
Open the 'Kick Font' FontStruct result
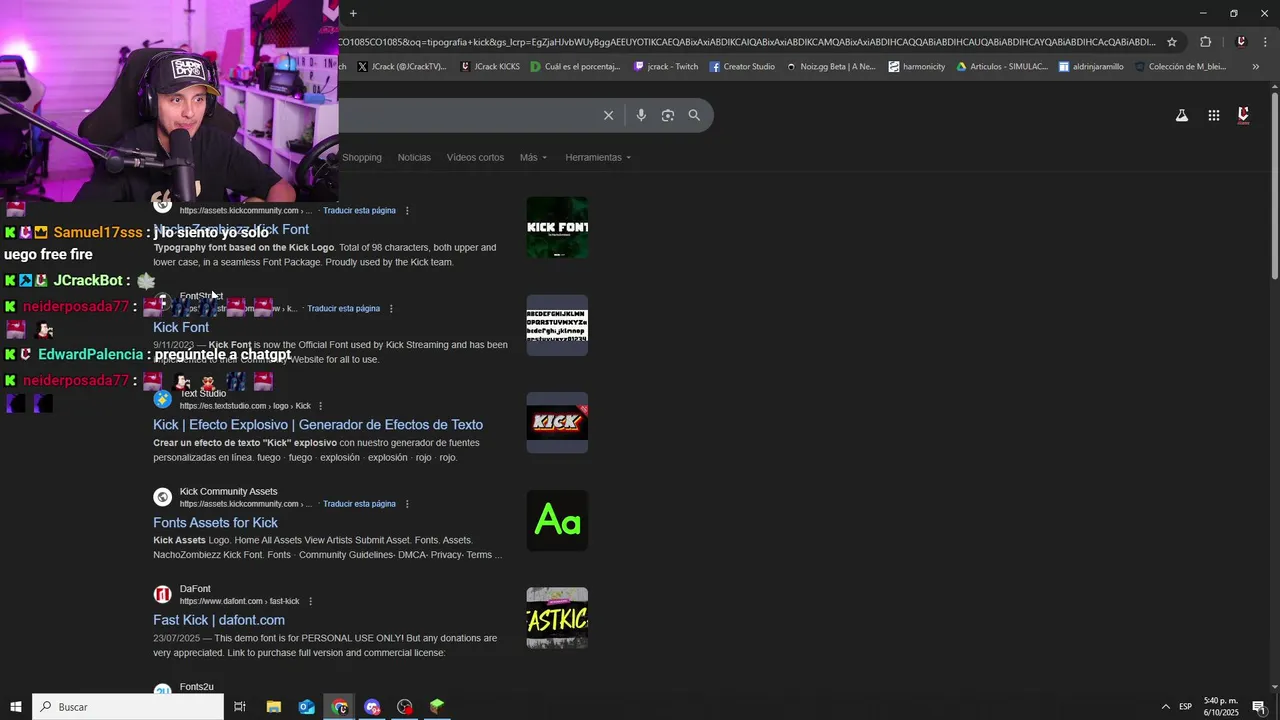(181, 327)
